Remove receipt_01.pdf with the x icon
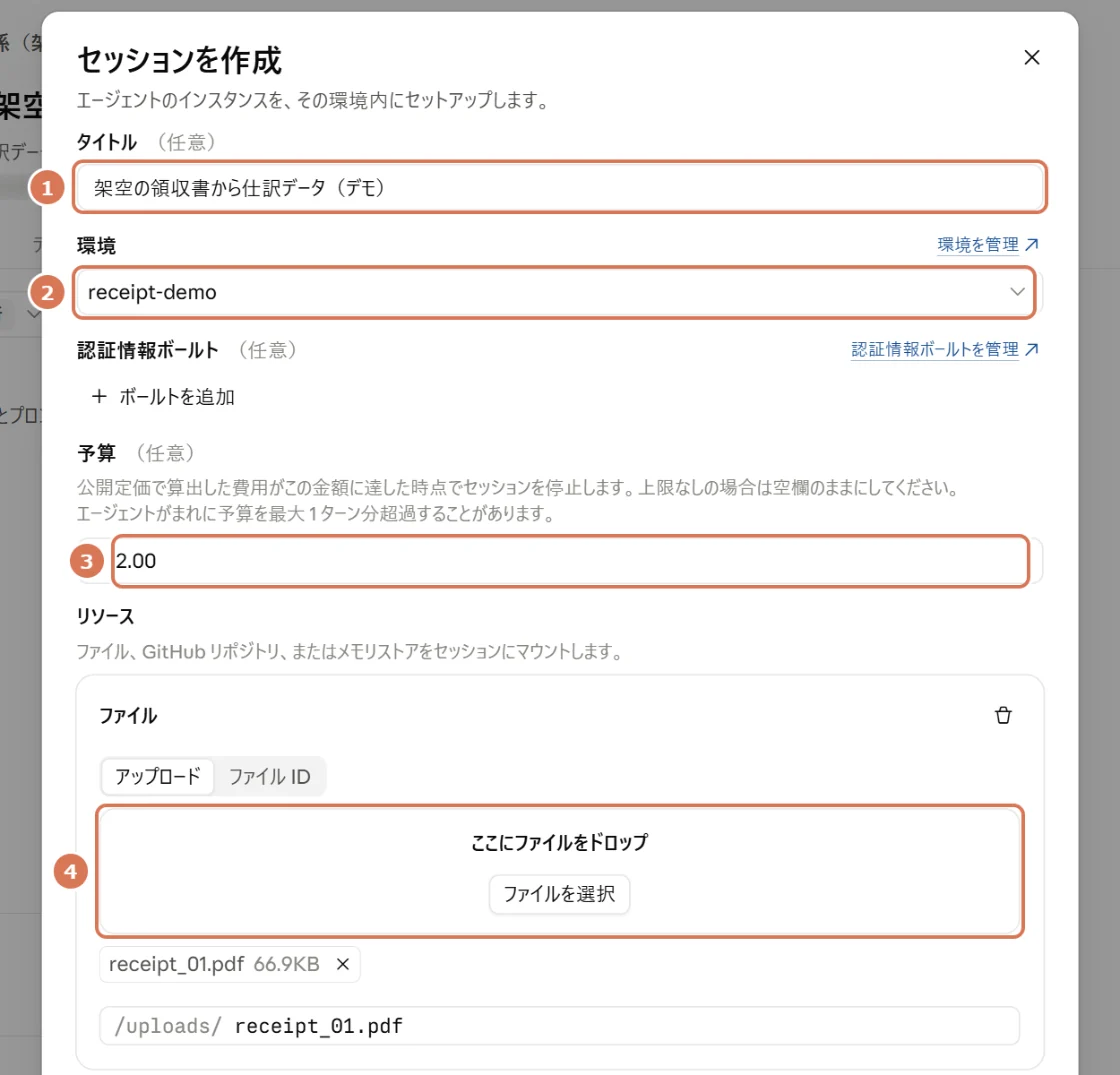This screenshot has height=1075, width=1120. coord(343,964)
